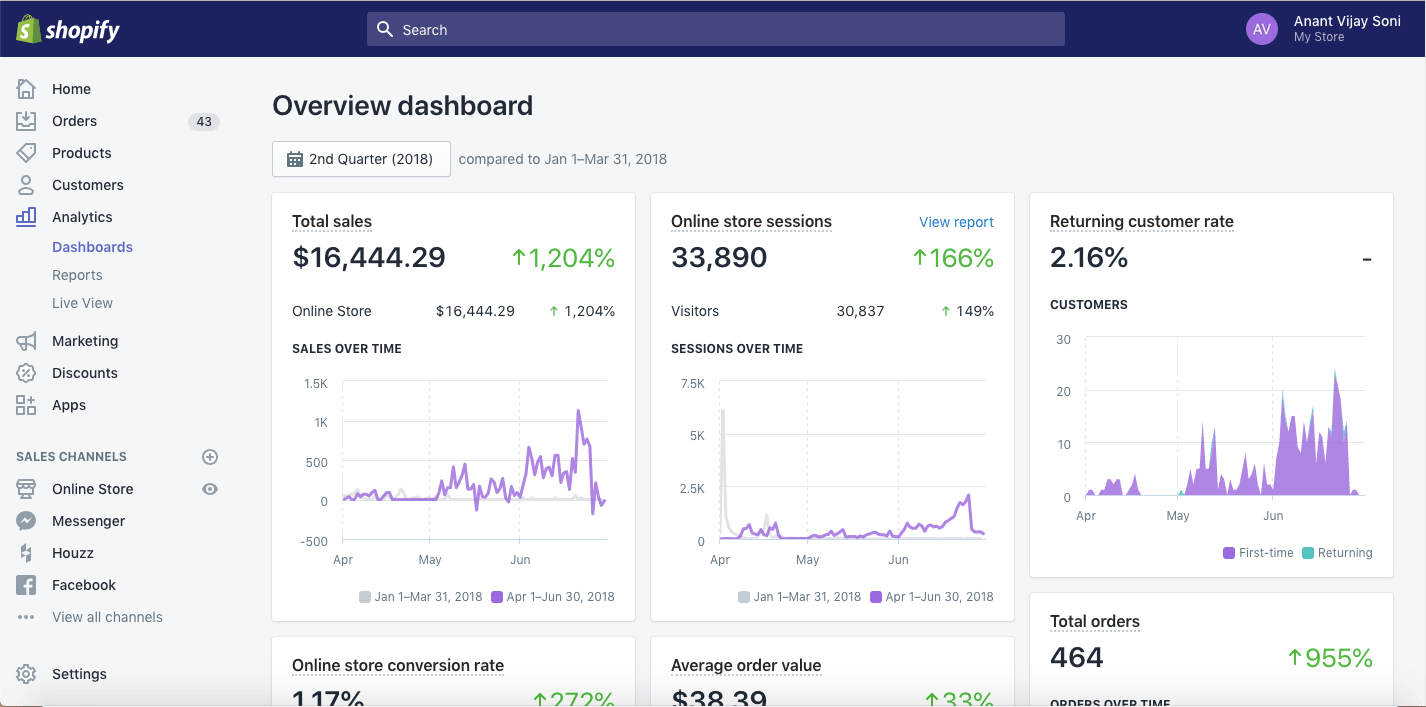Viewport: 1426px width, 707px height.
Task: Click the Marketing megaphone icon
Action: [26, 341]
